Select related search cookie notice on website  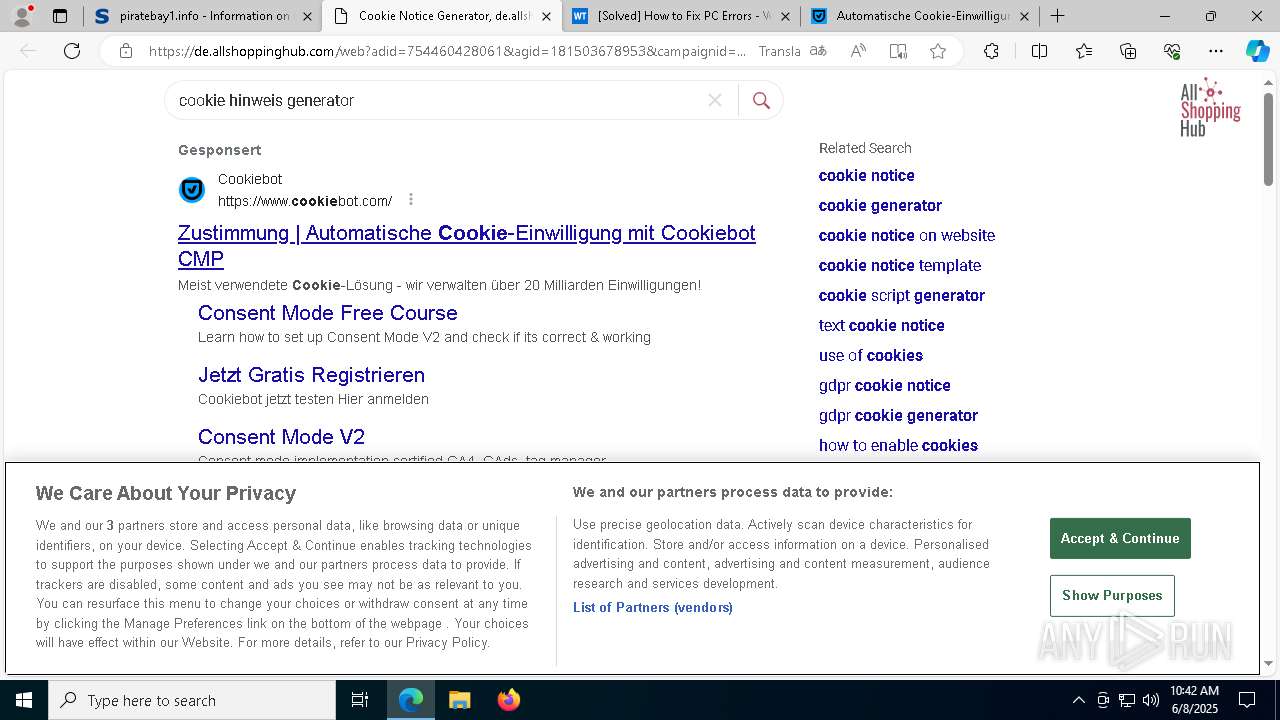[907, 235]
